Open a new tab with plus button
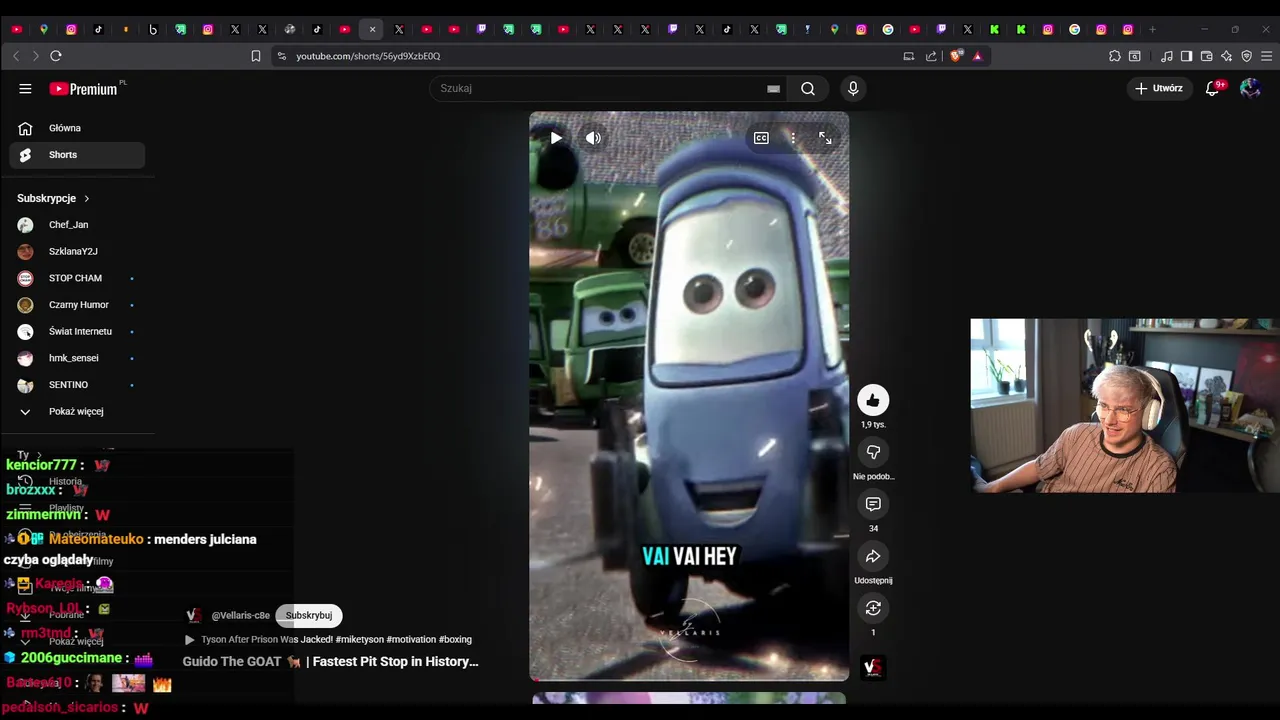 (x=1152, y=30)
